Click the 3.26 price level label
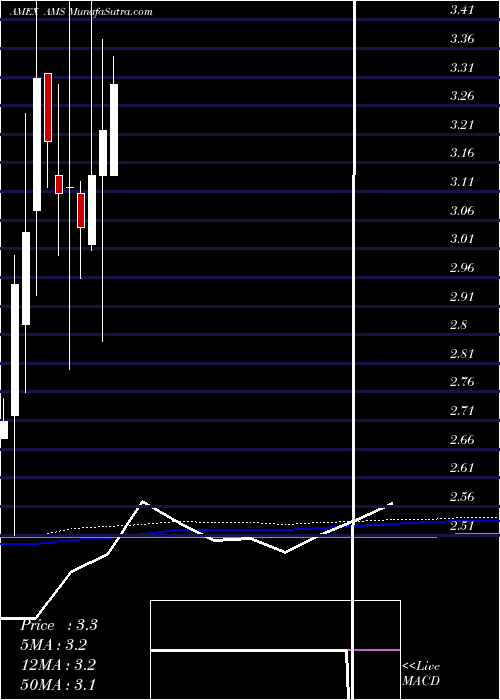 click(x=462, y=96)
